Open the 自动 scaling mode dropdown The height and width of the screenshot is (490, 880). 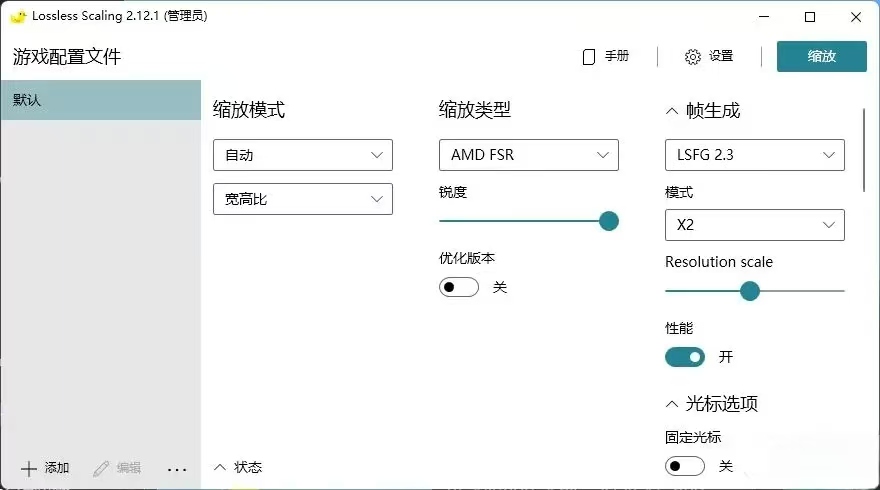click(x=302, y=155)
